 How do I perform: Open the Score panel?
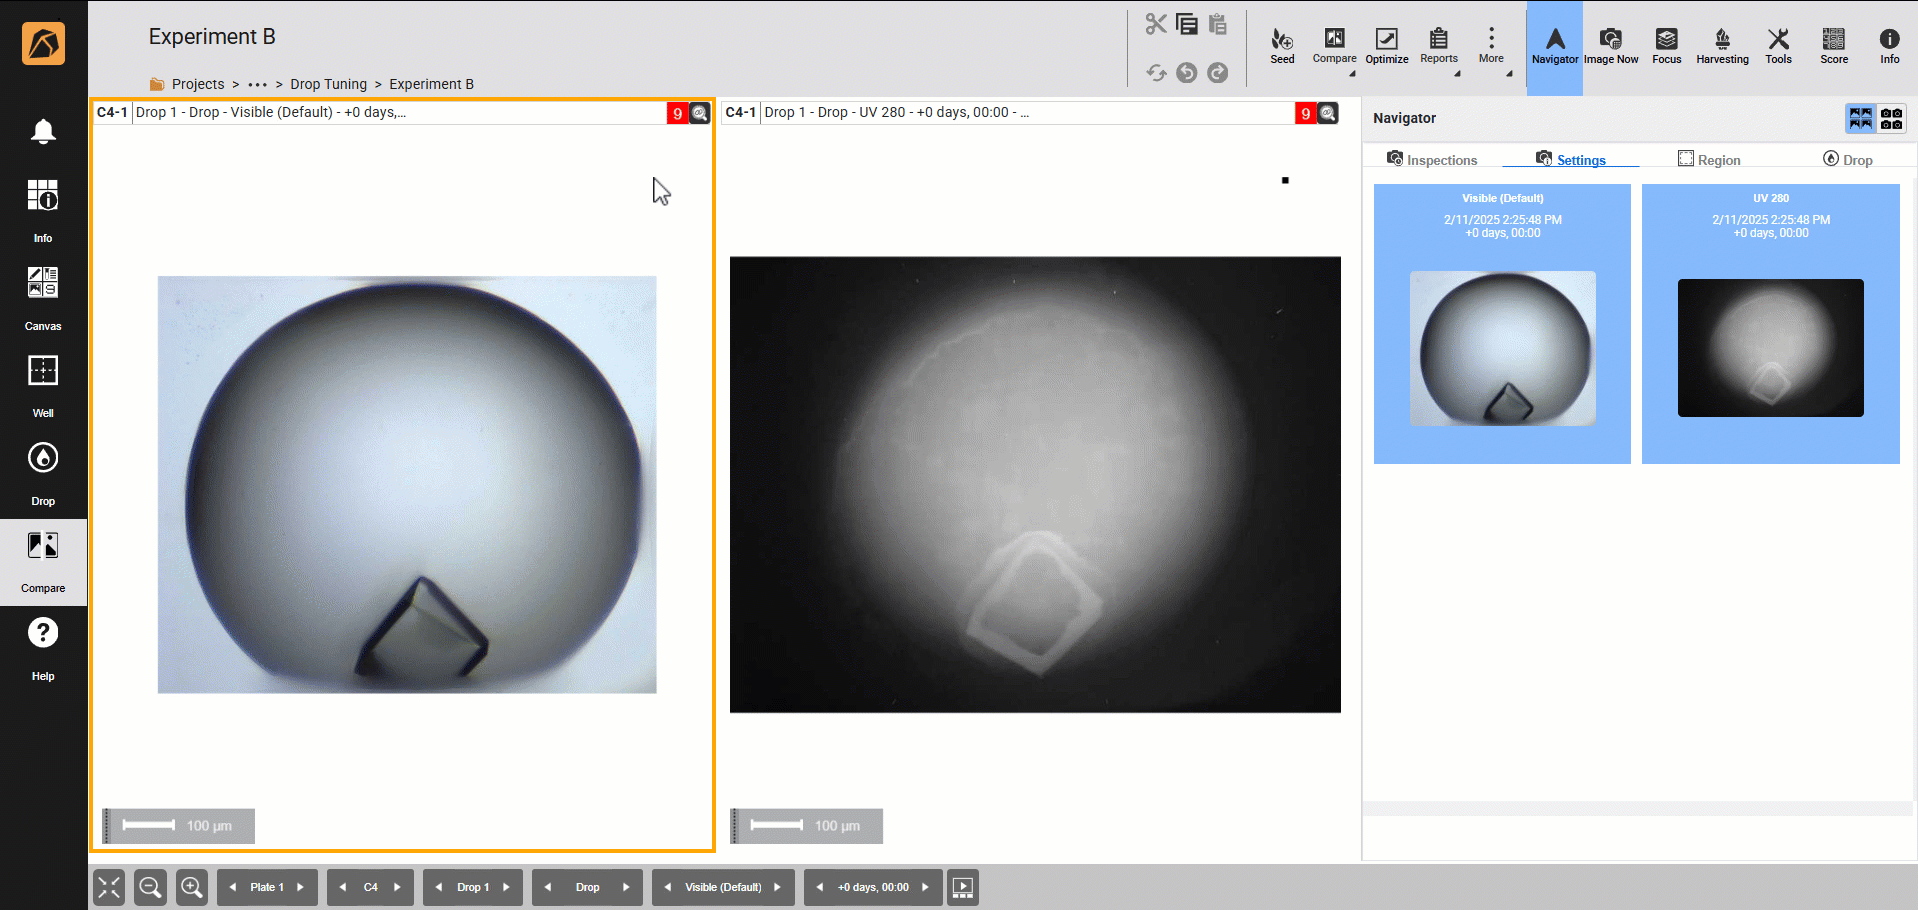coord(1833,46)
